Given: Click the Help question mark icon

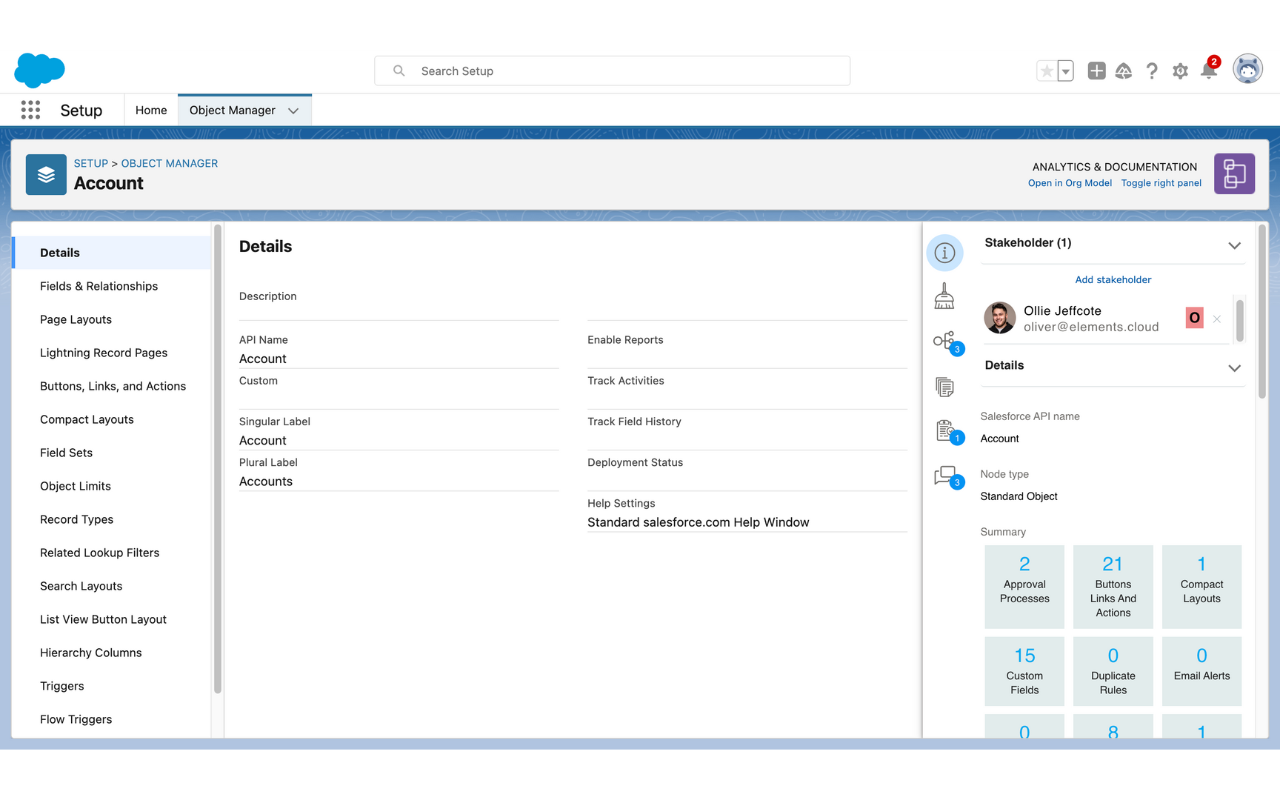Looking at the screenshot, I should (x=1152, y=71).
